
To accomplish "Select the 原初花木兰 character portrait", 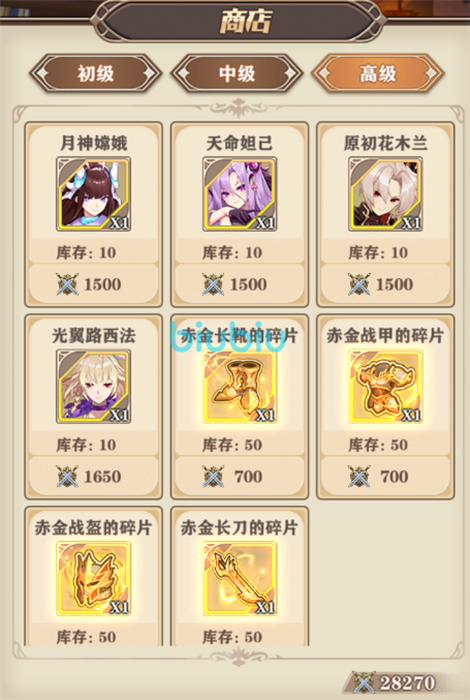I will (385, 194).
